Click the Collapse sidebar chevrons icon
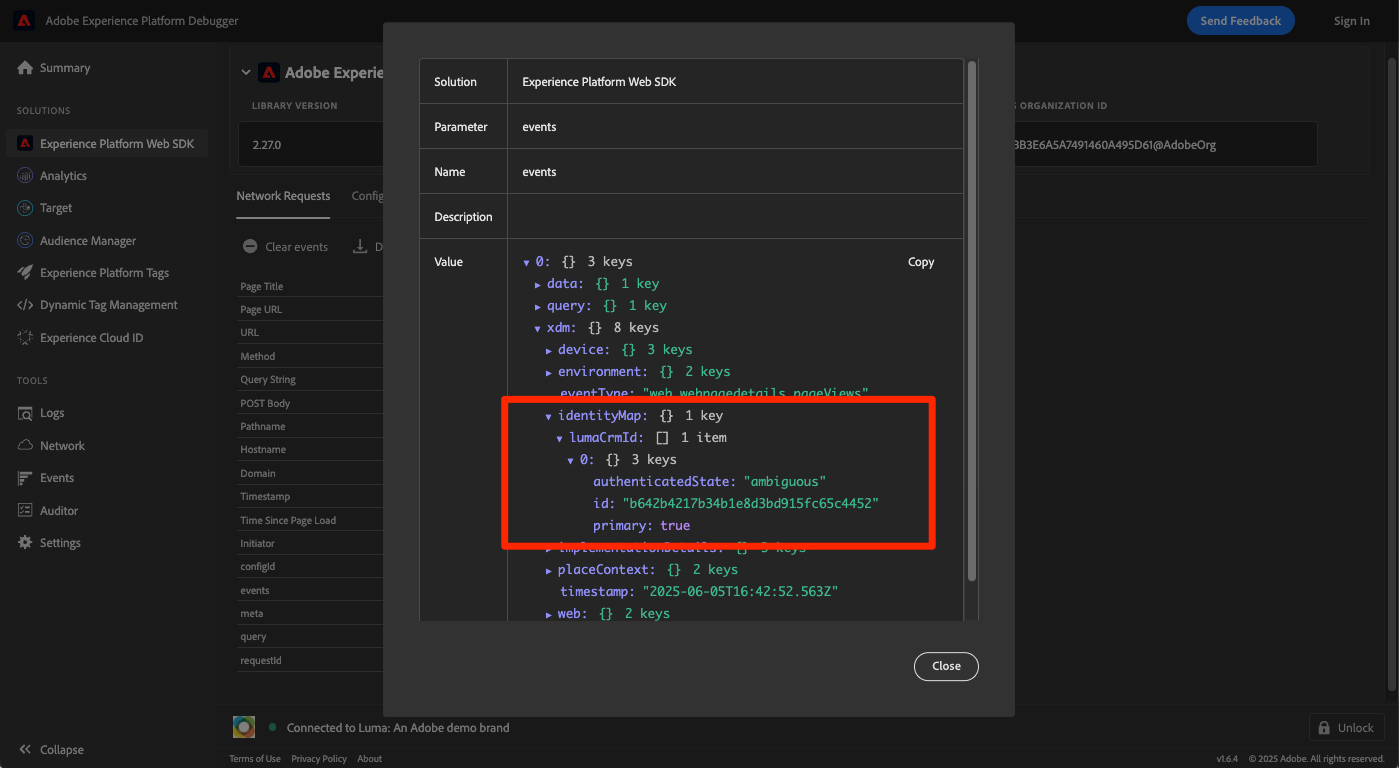1399x768 pixels. (x=25, y=750)
